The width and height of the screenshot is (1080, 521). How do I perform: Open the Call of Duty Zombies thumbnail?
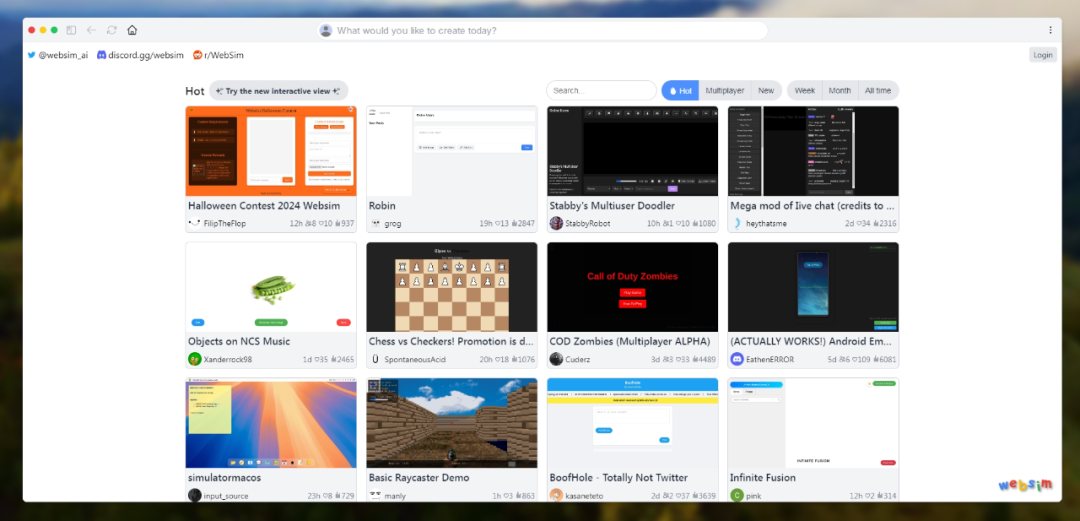(632, 287)
